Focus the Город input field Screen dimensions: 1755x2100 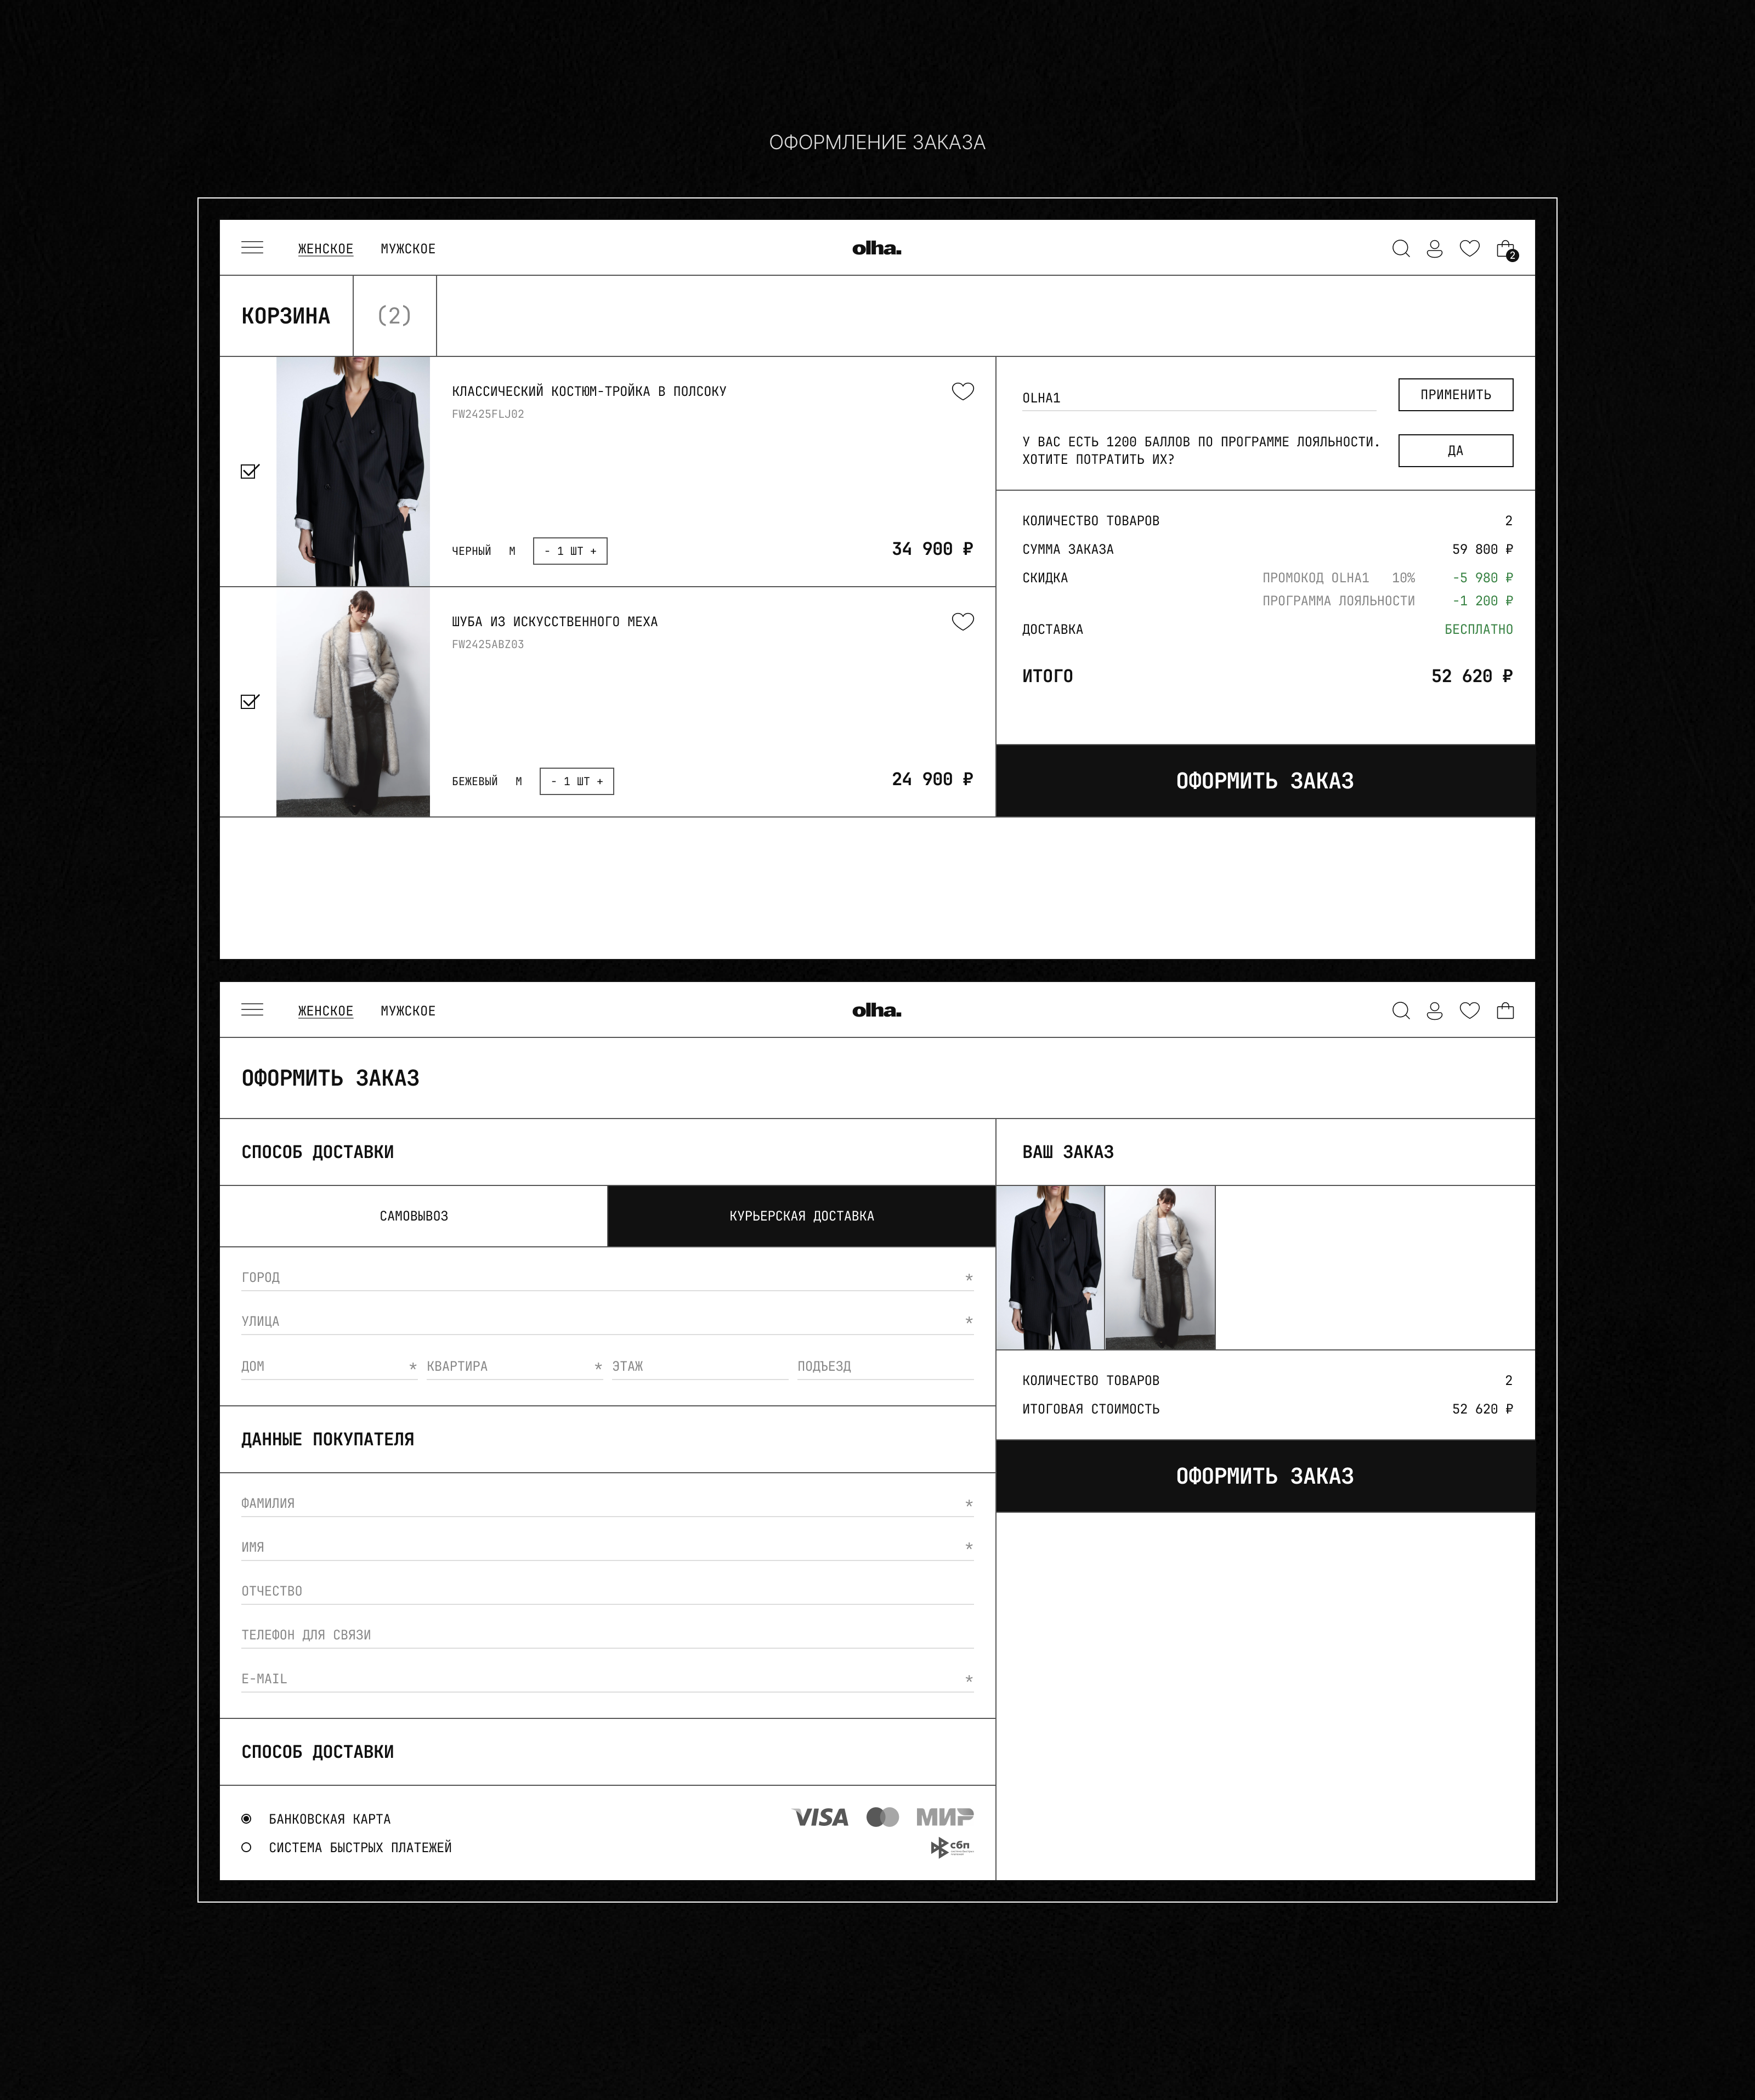pyautogui.click(x=607, y=1277)
